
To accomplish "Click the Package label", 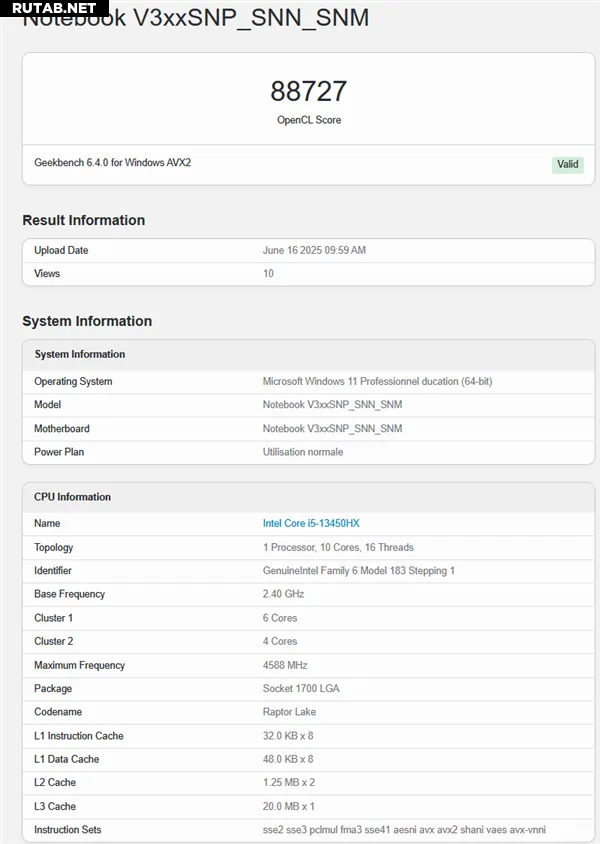I will 53,688.
